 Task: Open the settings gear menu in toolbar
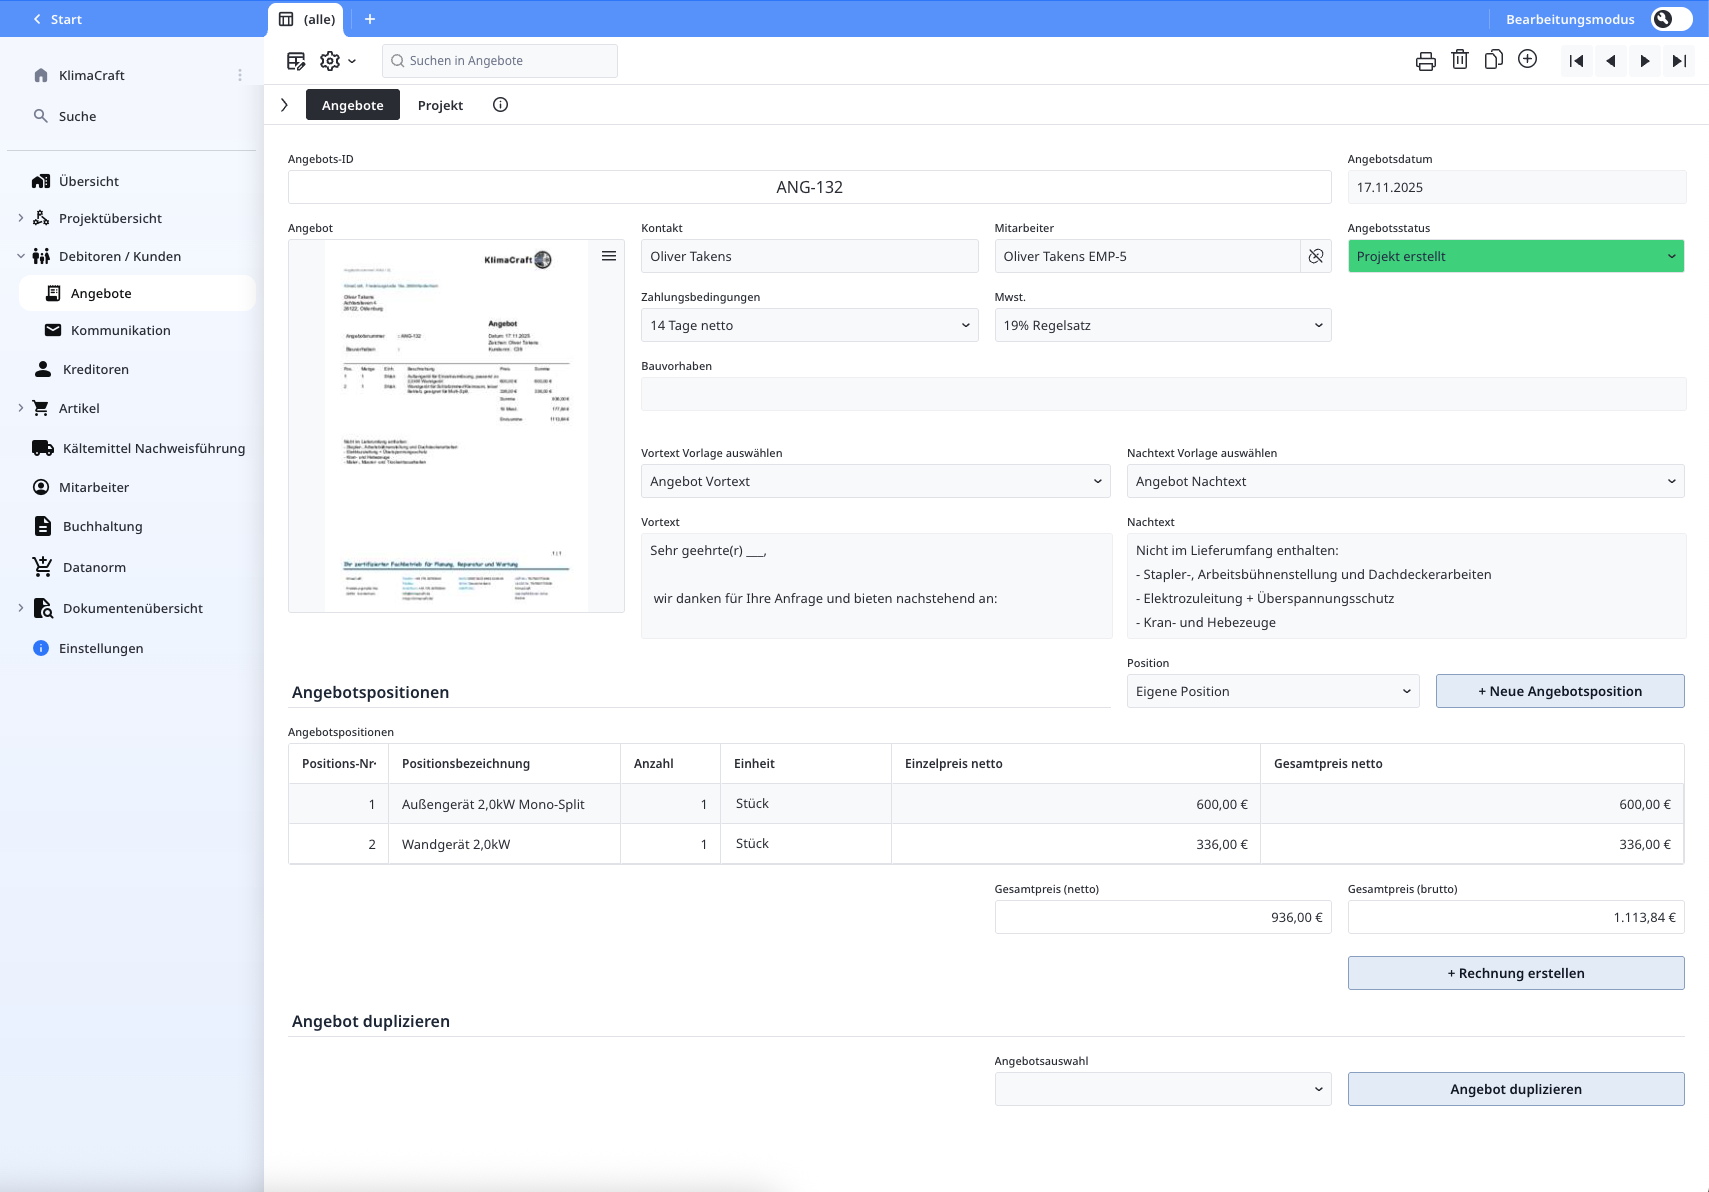click(337, 61)
